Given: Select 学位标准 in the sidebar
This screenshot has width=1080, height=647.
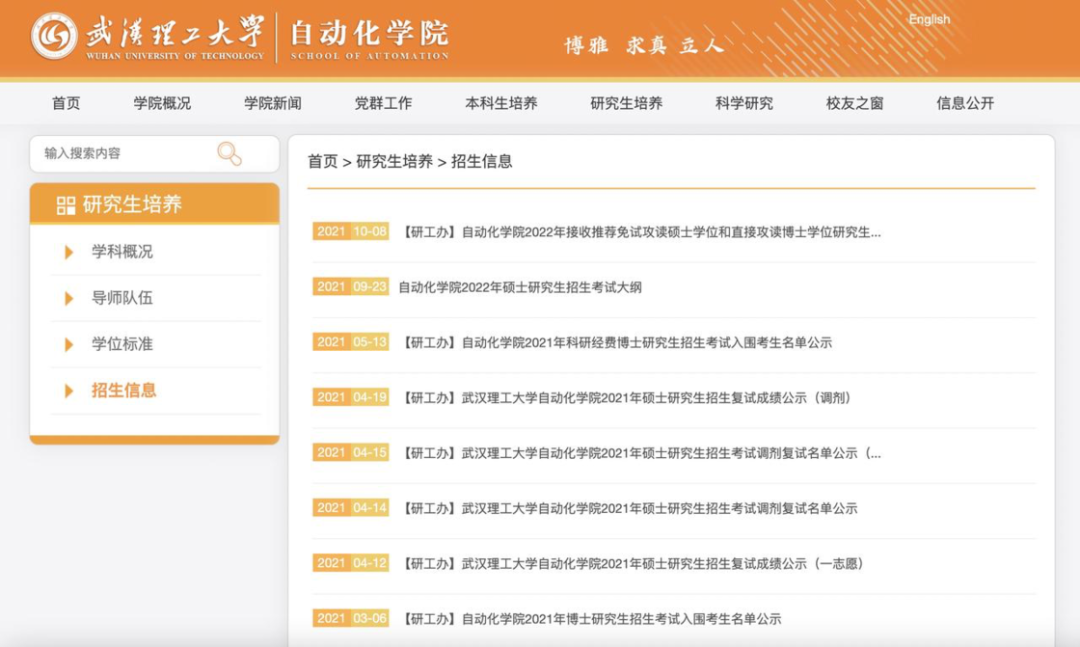Looking at the screenshot, I should [123, 345].
